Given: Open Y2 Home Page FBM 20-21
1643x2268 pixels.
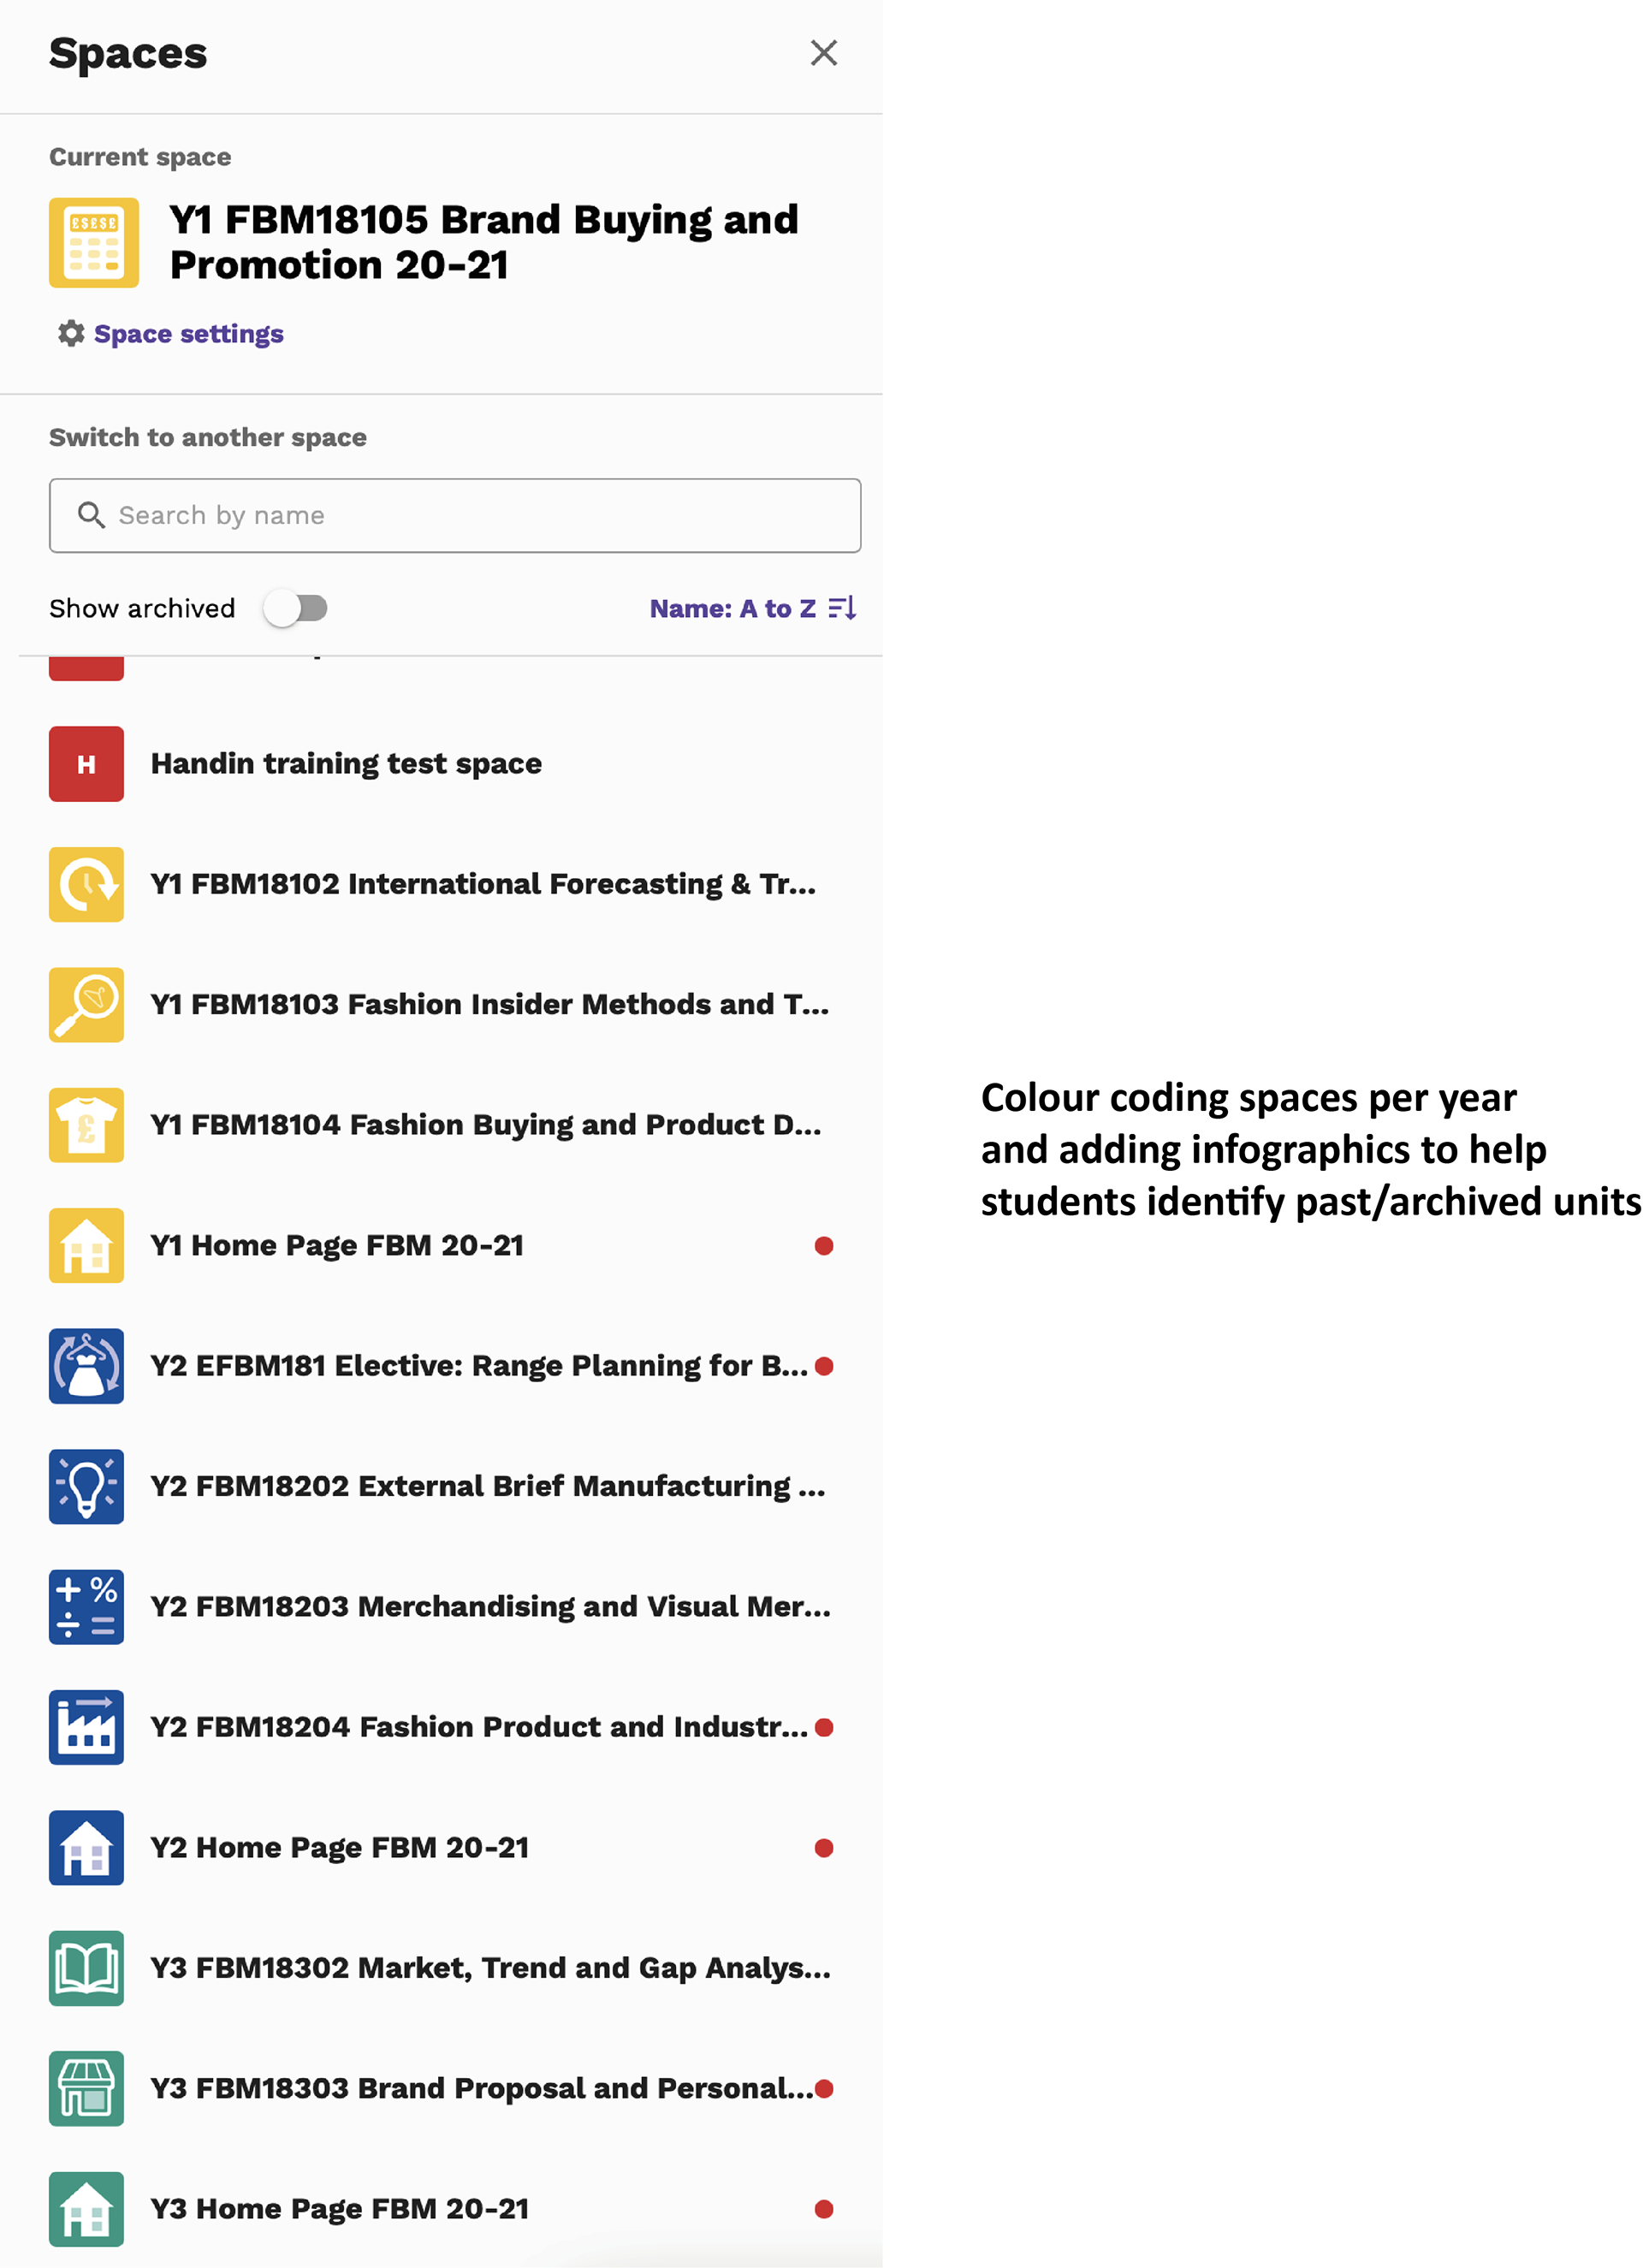Looking at the screenshot, I should [x=340, y=1848].
